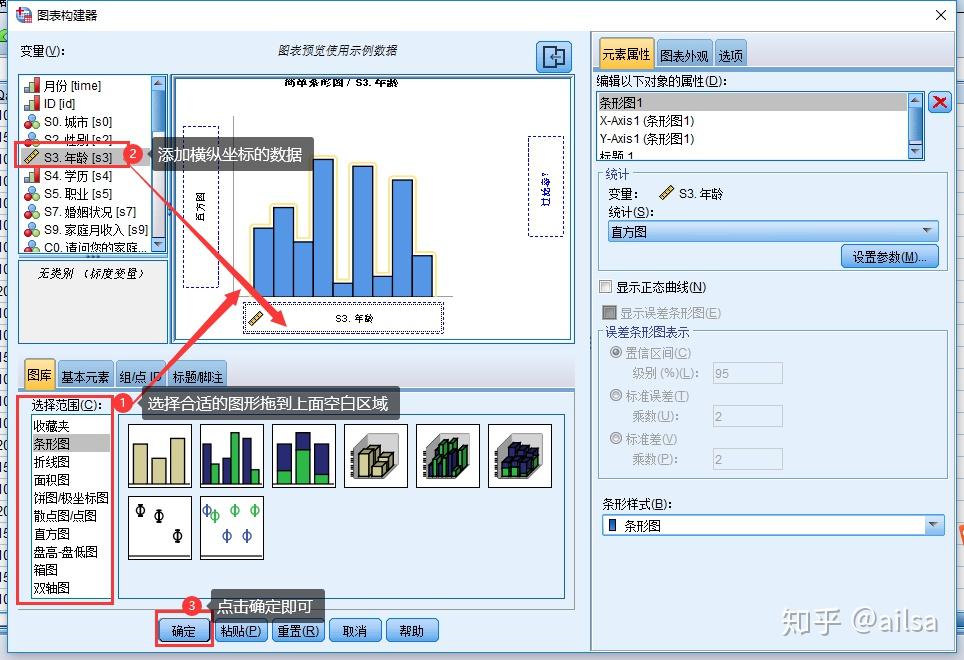Select the simple bar chart thumbnail

[x=160, y=456]
